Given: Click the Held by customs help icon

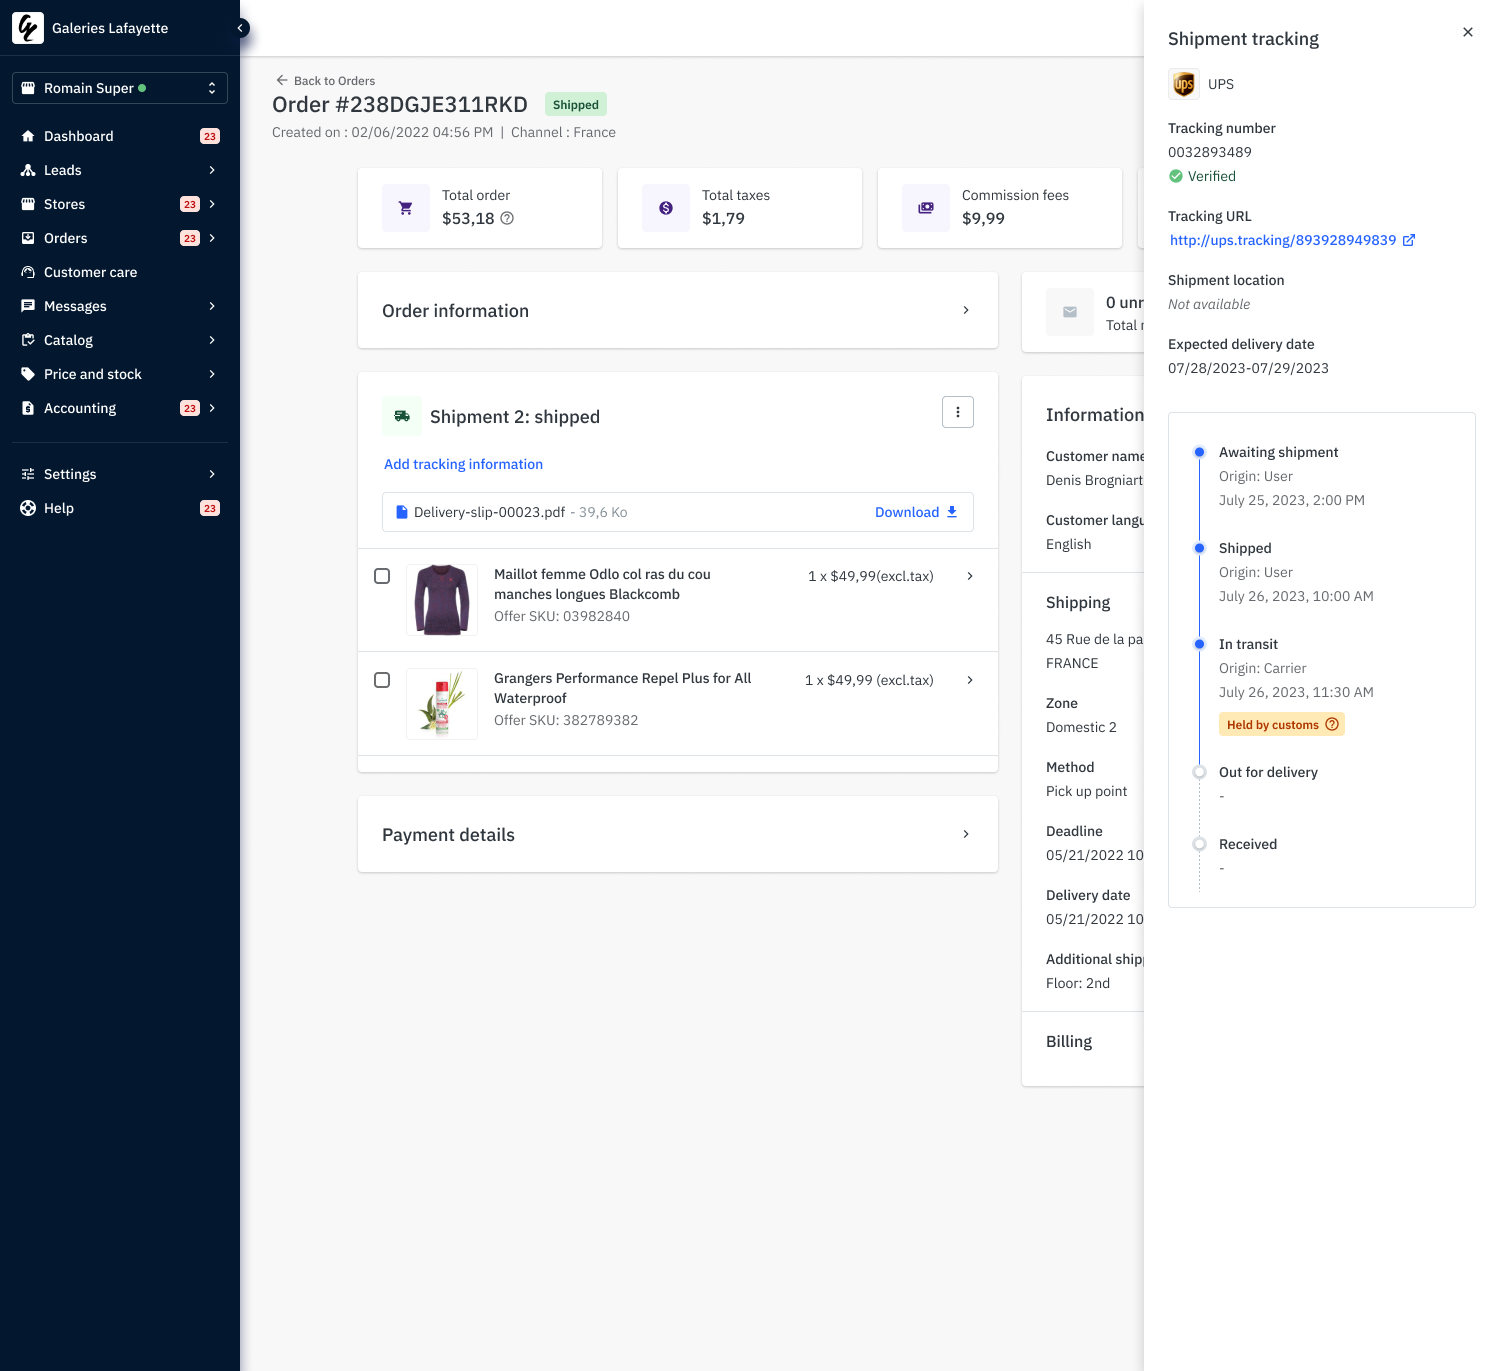Looking at the screenshot, I should click(x=1332, y=724).
